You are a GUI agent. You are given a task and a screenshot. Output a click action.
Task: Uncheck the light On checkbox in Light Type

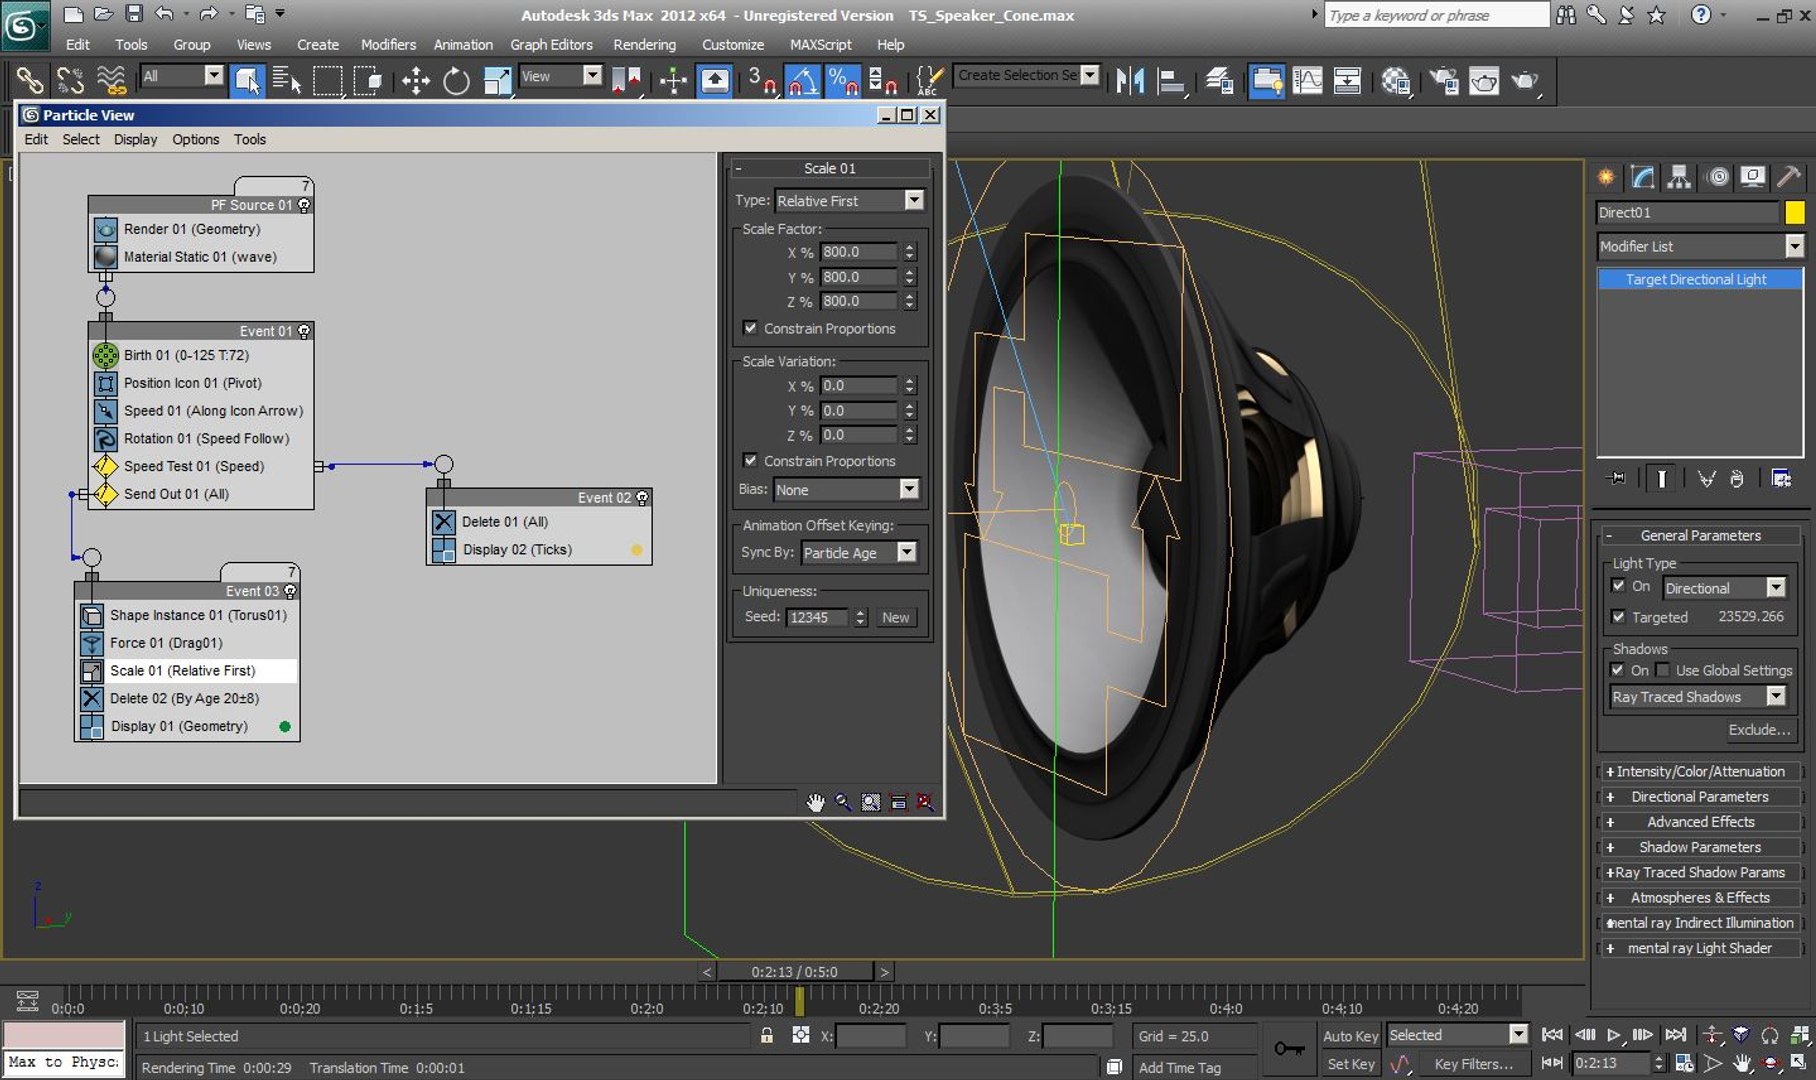click(x=1618, y=586)
